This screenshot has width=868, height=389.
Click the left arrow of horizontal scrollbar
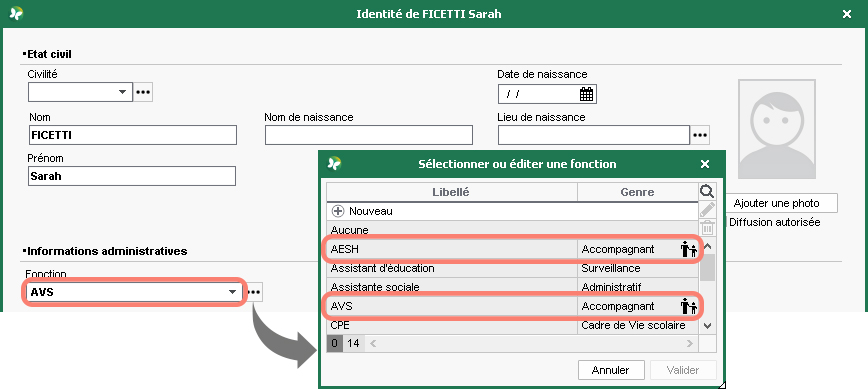(373, 343)
